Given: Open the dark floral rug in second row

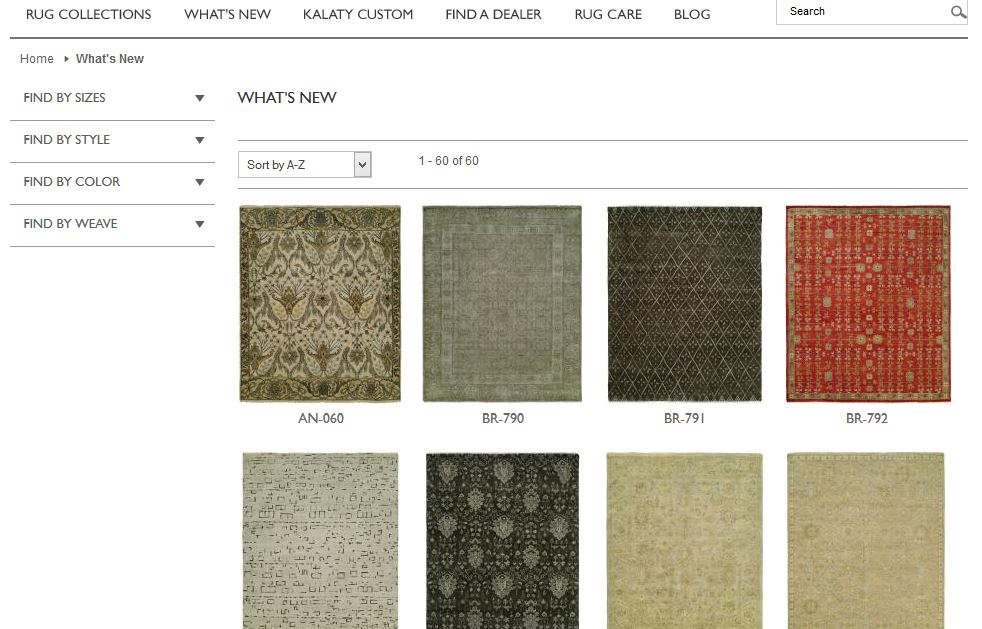Looking at the screenshot, I should click(x=502, y=541).
